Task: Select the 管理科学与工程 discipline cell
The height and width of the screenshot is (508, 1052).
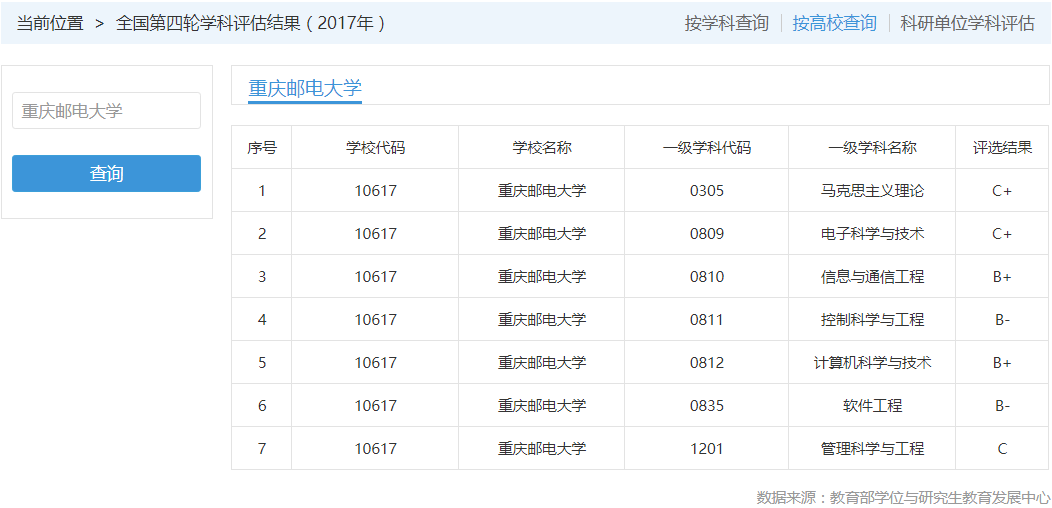Action: 872,448
